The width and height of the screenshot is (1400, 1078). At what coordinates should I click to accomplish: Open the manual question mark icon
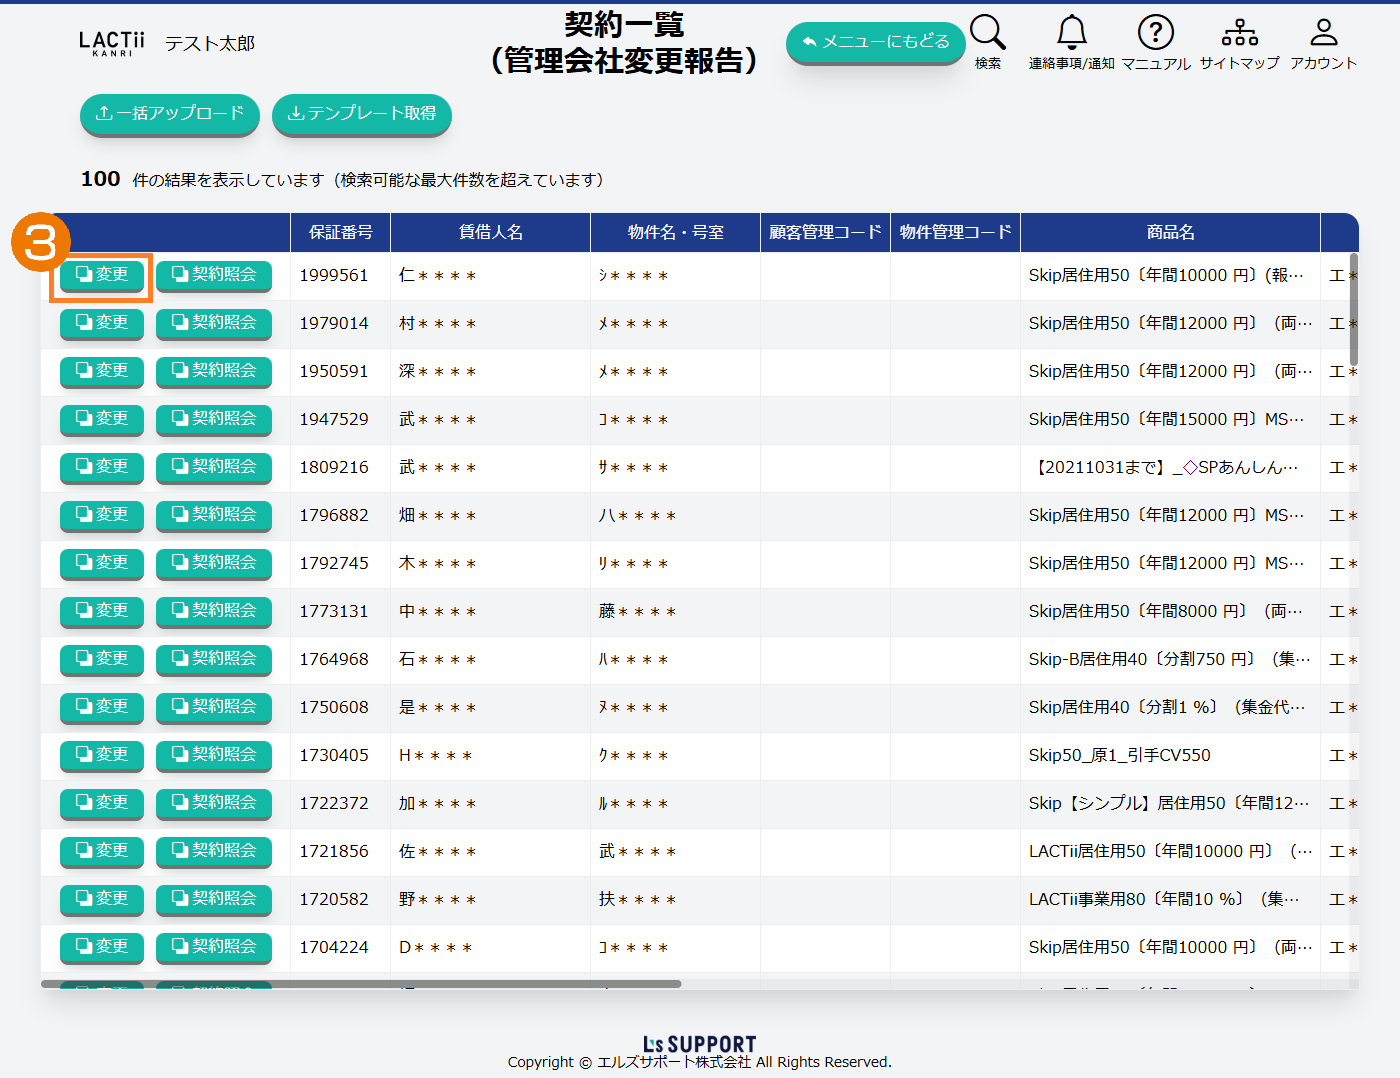(x=1155, y=33)
